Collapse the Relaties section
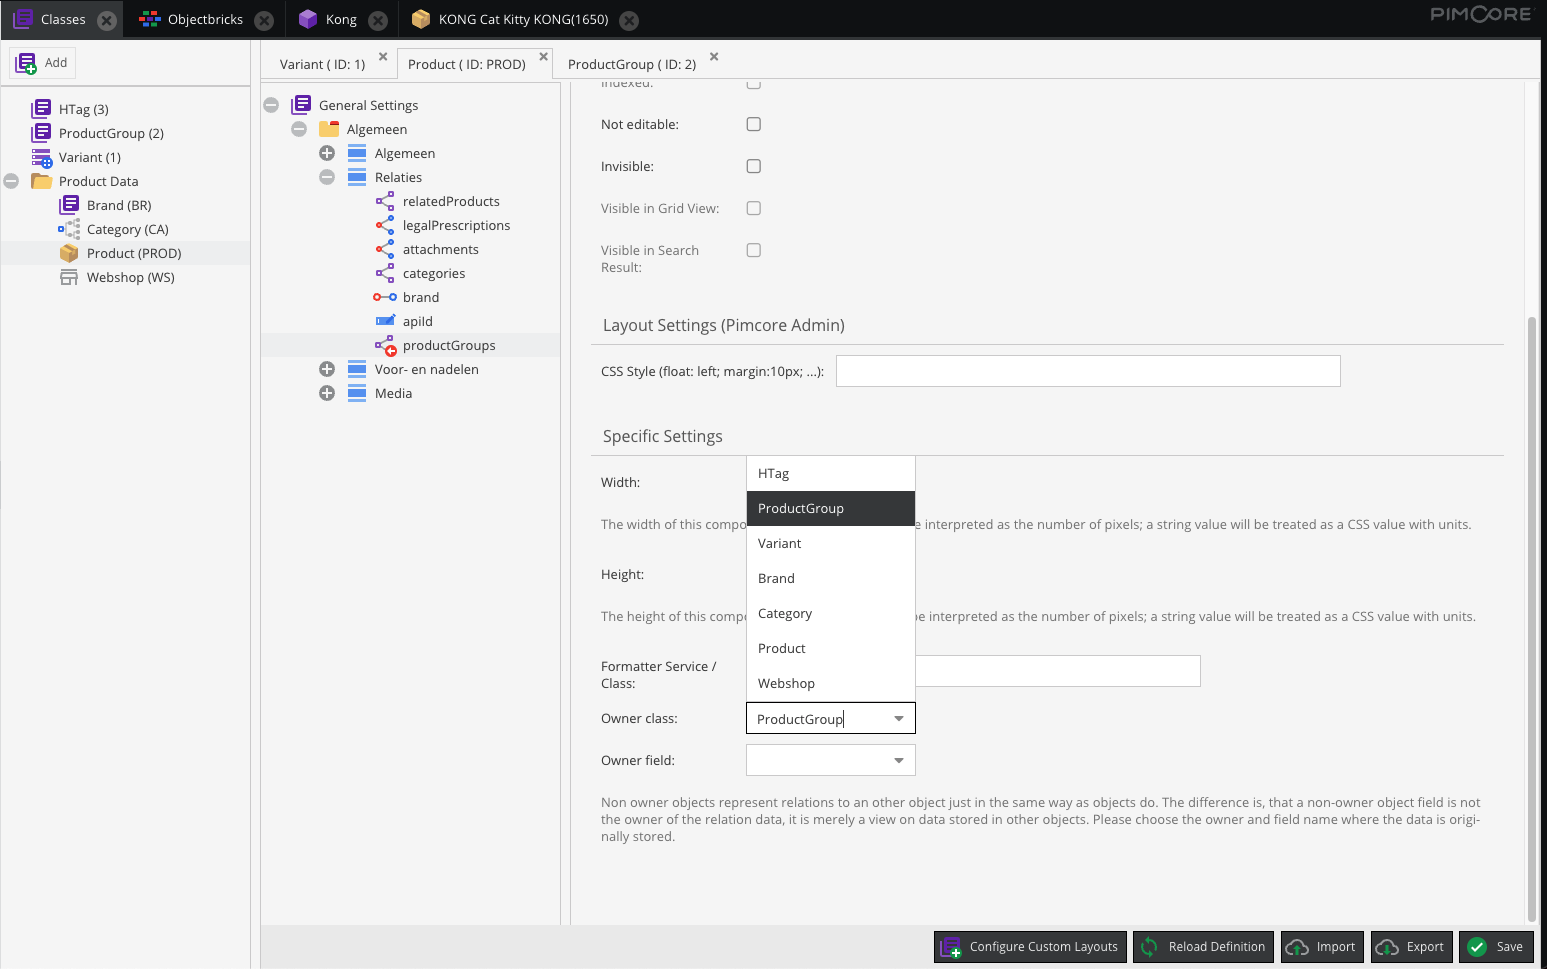1547x969 pixels. pos(326,176)
